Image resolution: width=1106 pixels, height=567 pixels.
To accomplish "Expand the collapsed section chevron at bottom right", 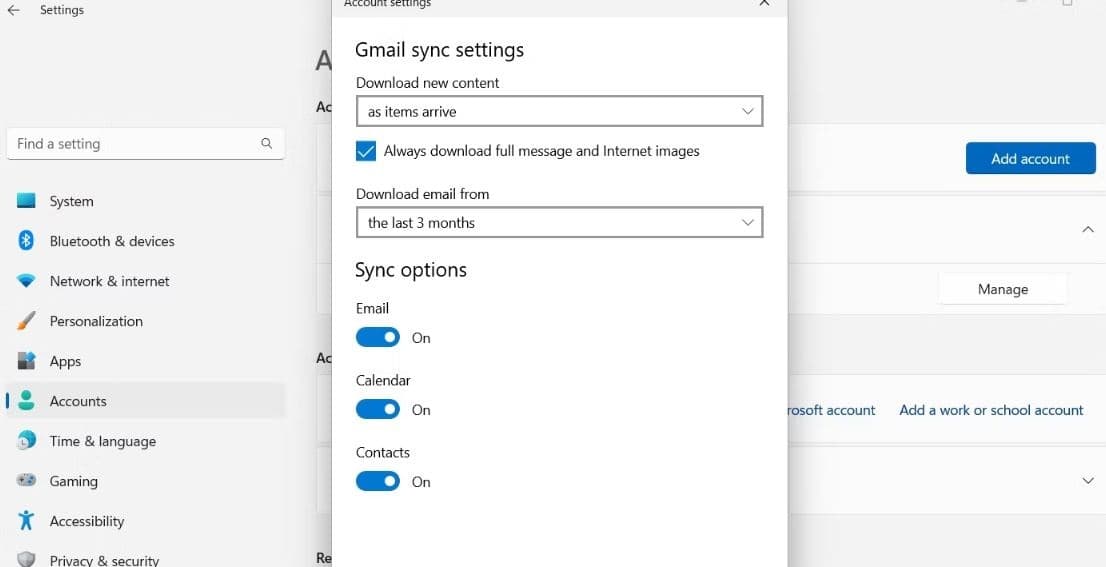I will click(x=1088, y=480).
